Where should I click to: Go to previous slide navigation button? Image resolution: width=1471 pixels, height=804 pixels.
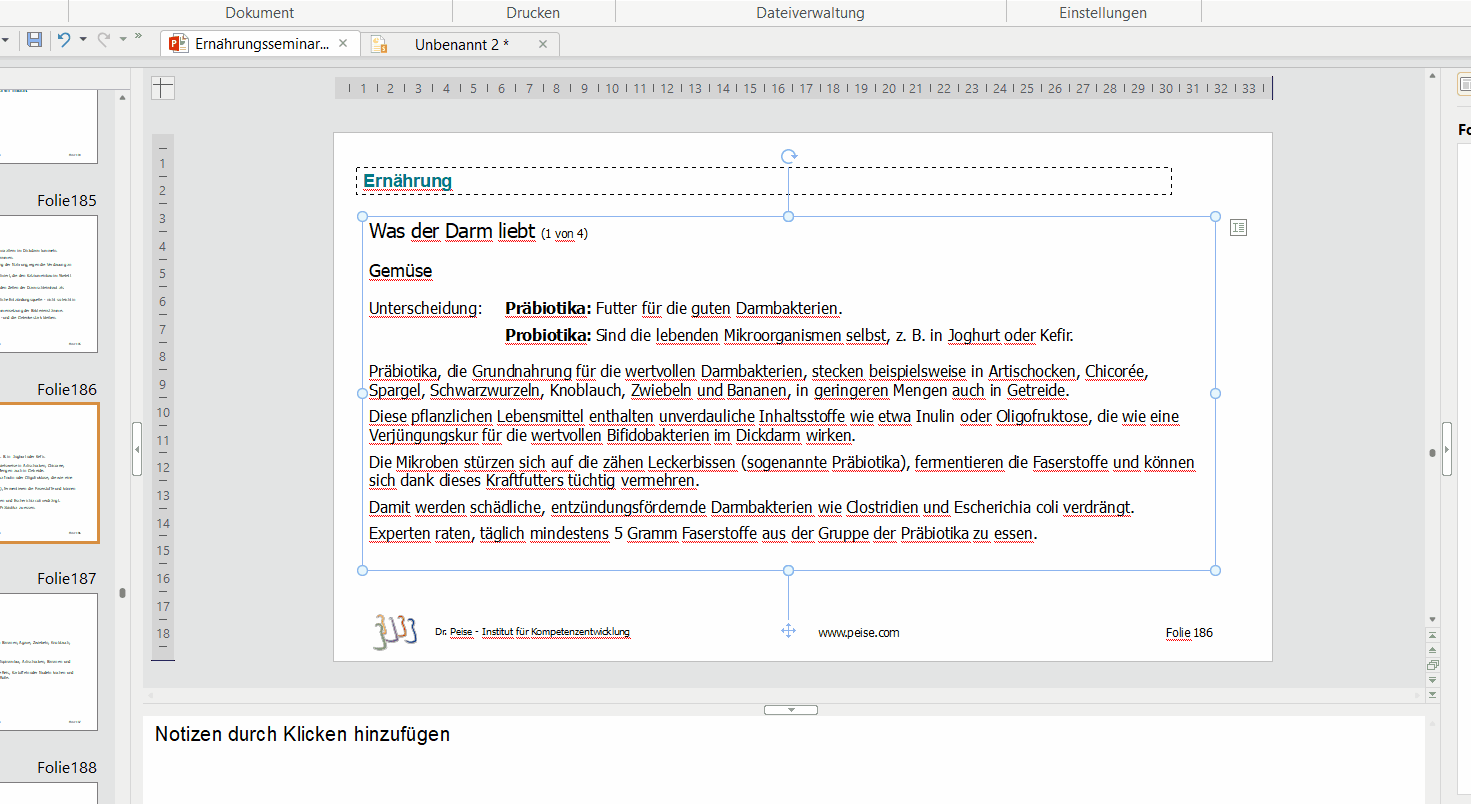pos(1432,649)
